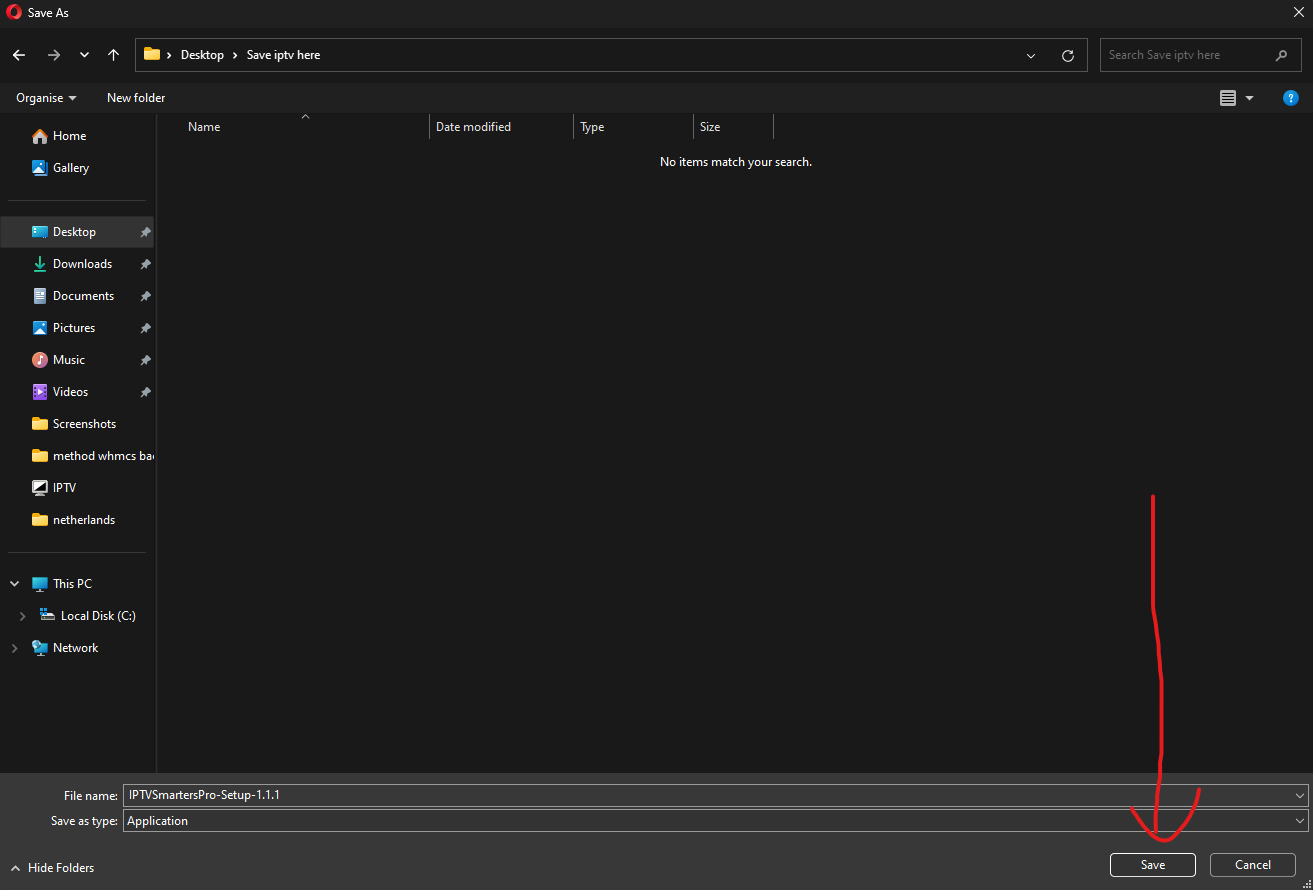Open the Gallery sidebar item

(x=70, y=168)
